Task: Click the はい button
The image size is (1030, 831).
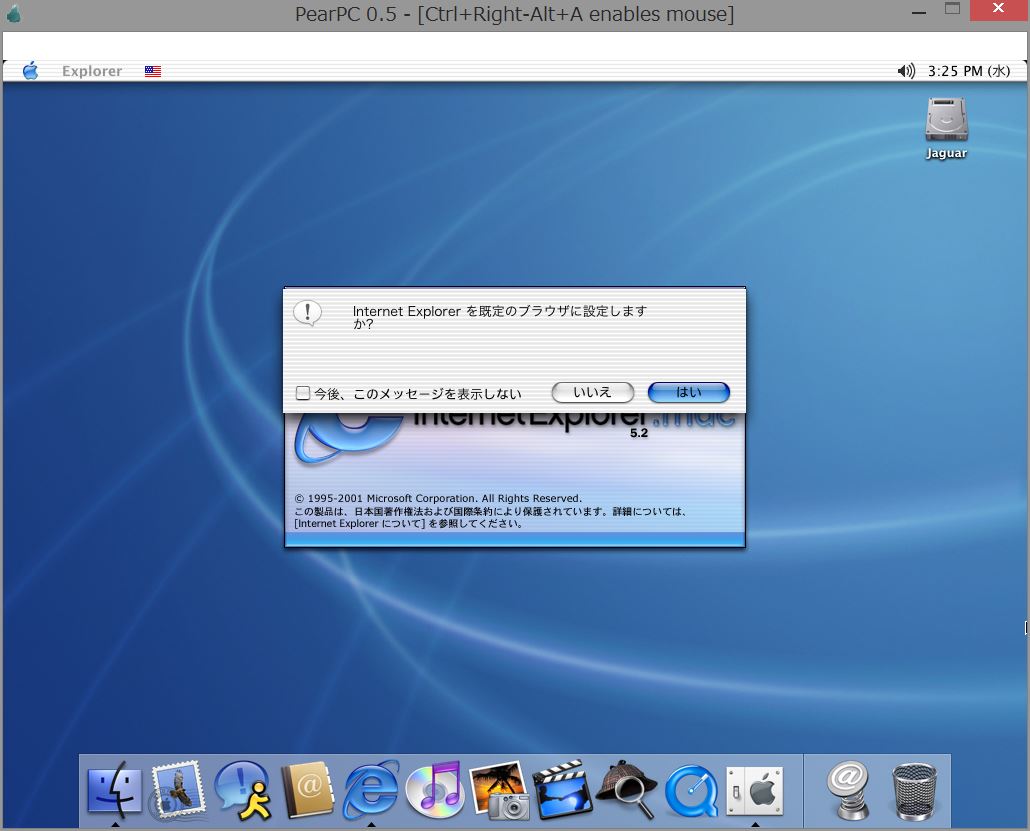Action: tap(688, 392)
